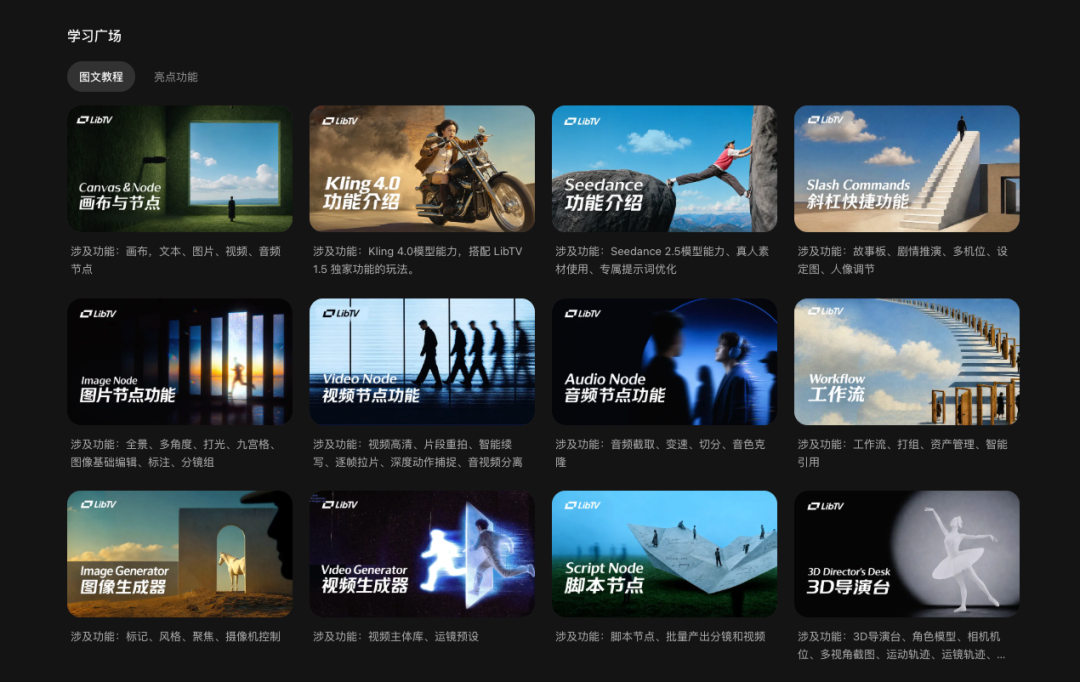Image resolution: width=1080 pixels, height=682 pixels.
Task: Switch to the 图文教程 tab
Action: (101, 76)
